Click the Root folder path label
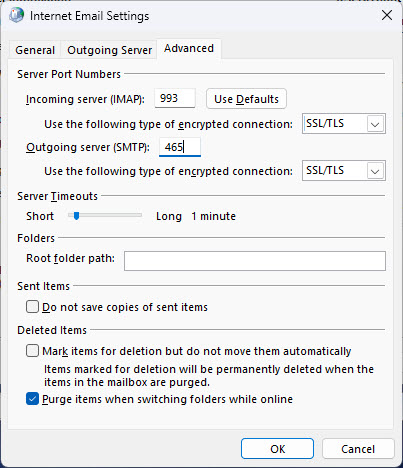 (x=70, y=258)
